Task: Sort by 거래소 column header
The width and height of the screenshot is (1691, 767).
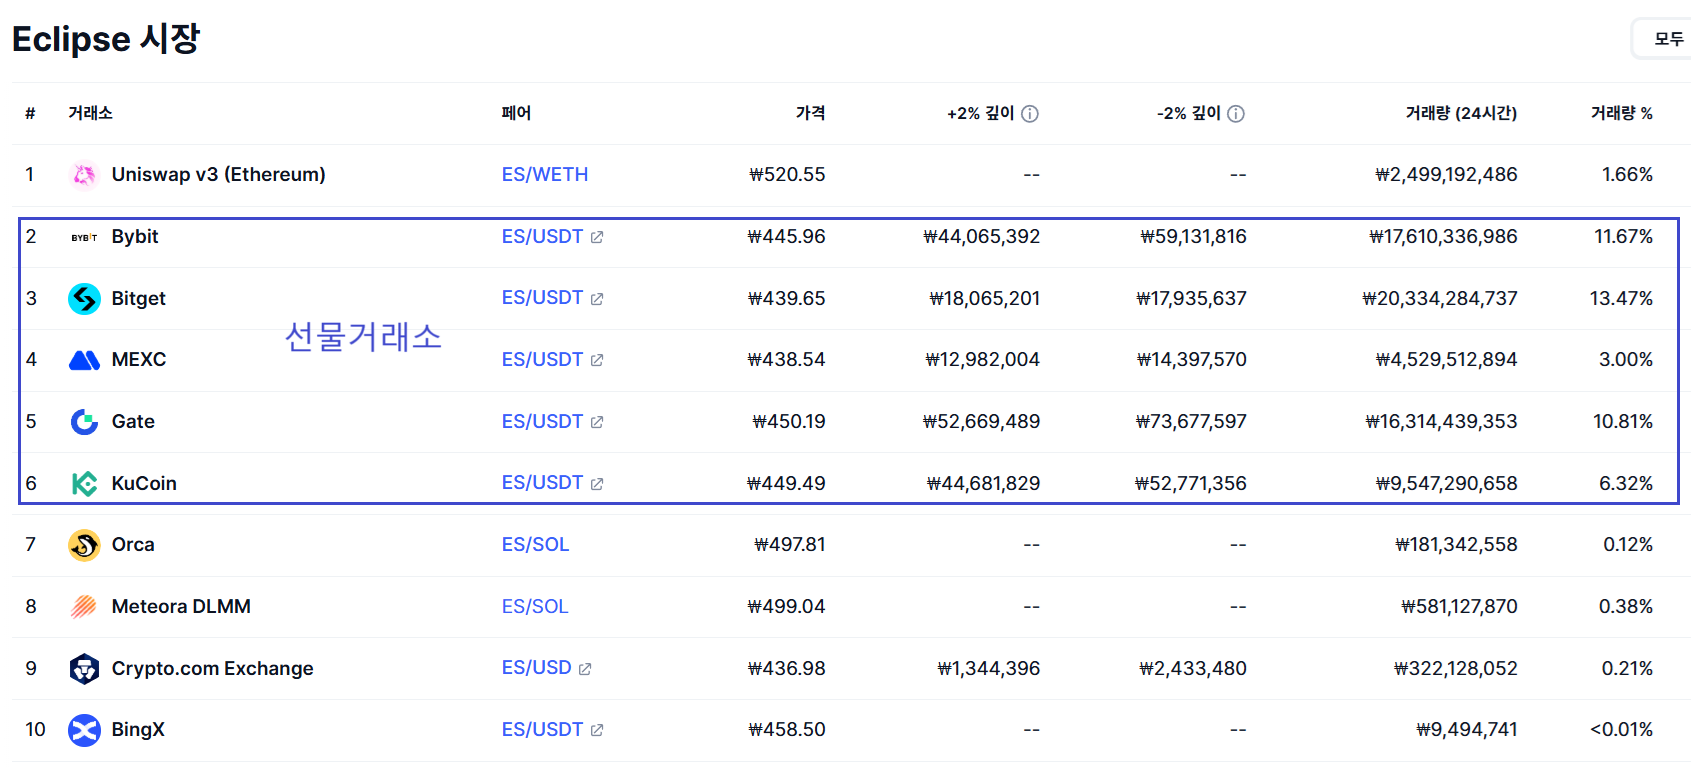Action: (x=90, y=113)
